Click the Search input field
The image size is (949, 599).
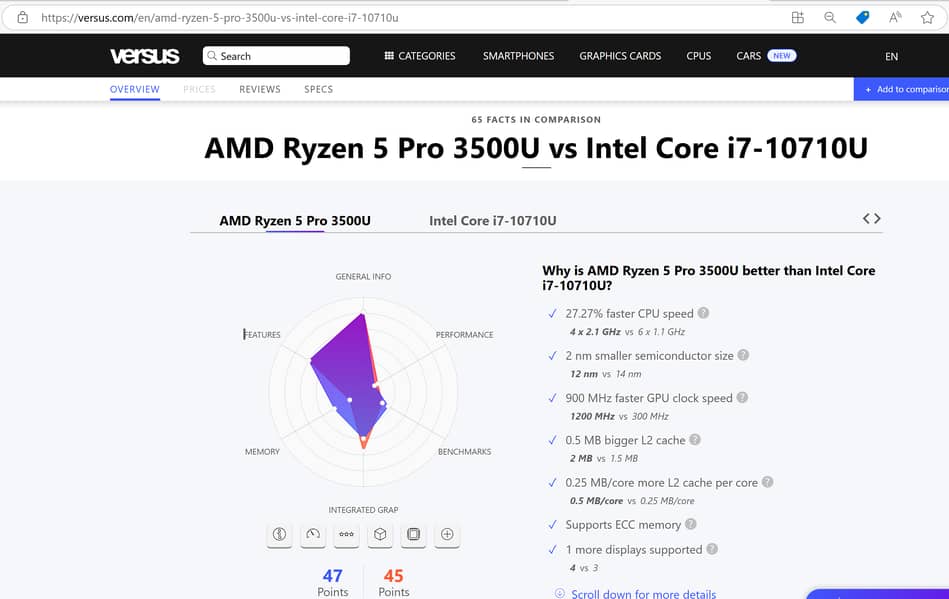pos(276,56)
